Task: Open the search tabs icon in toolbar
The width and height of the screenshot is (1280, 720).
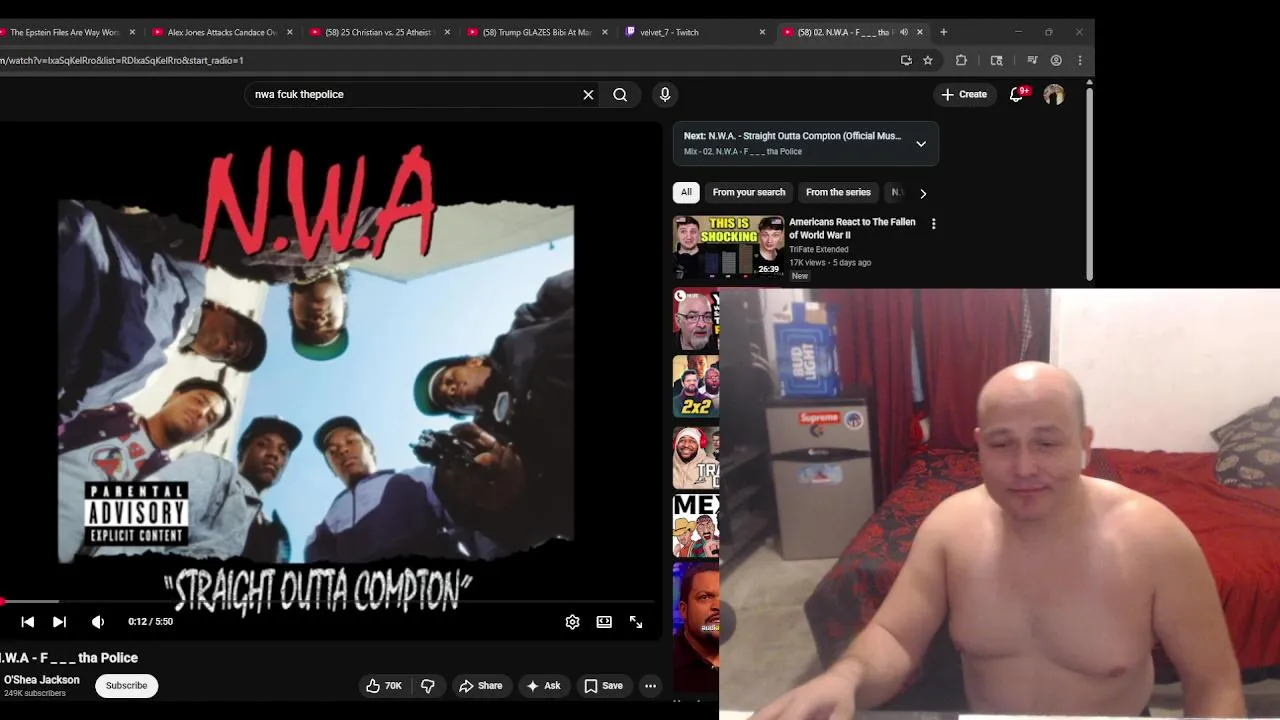Action: [997, 60]
